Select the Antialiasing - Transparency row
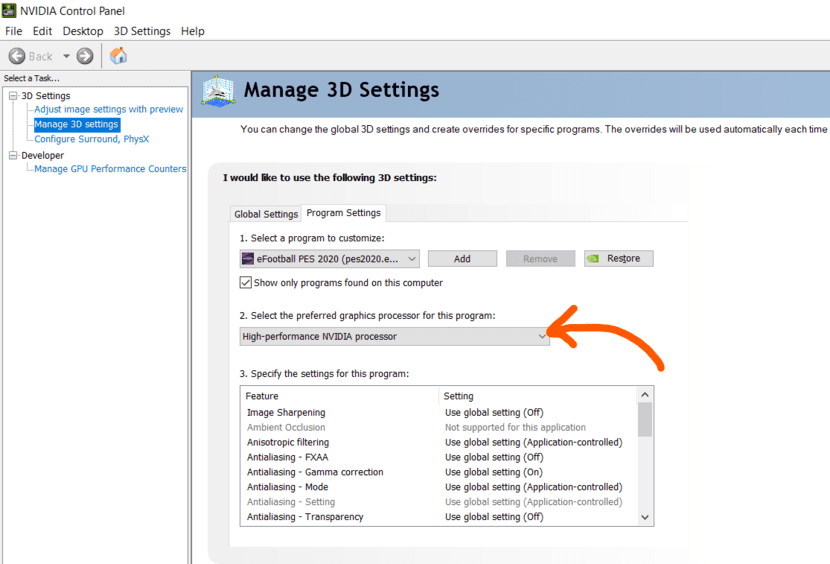This screenshot has width=830, height=564. coord(439,516)
